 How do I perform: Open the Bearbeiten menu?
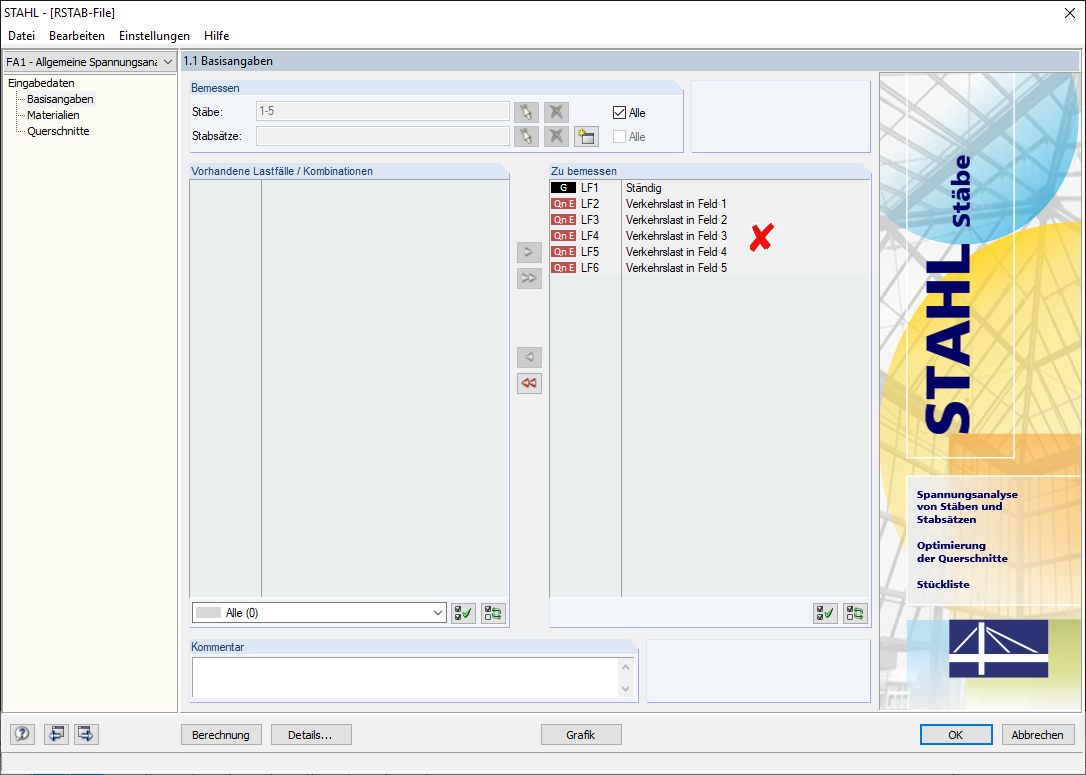point(77,36)
